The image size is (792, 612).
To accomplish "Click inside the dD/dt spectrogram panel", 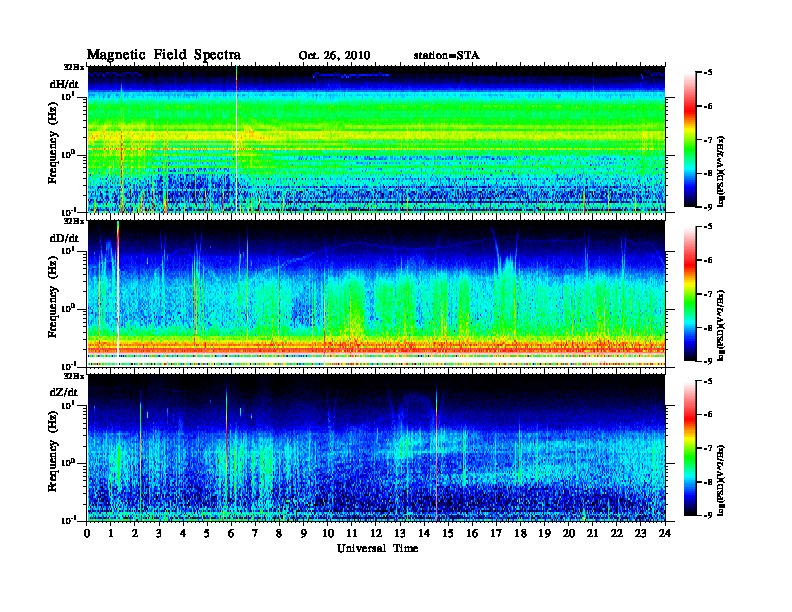I will pos(376,294).
